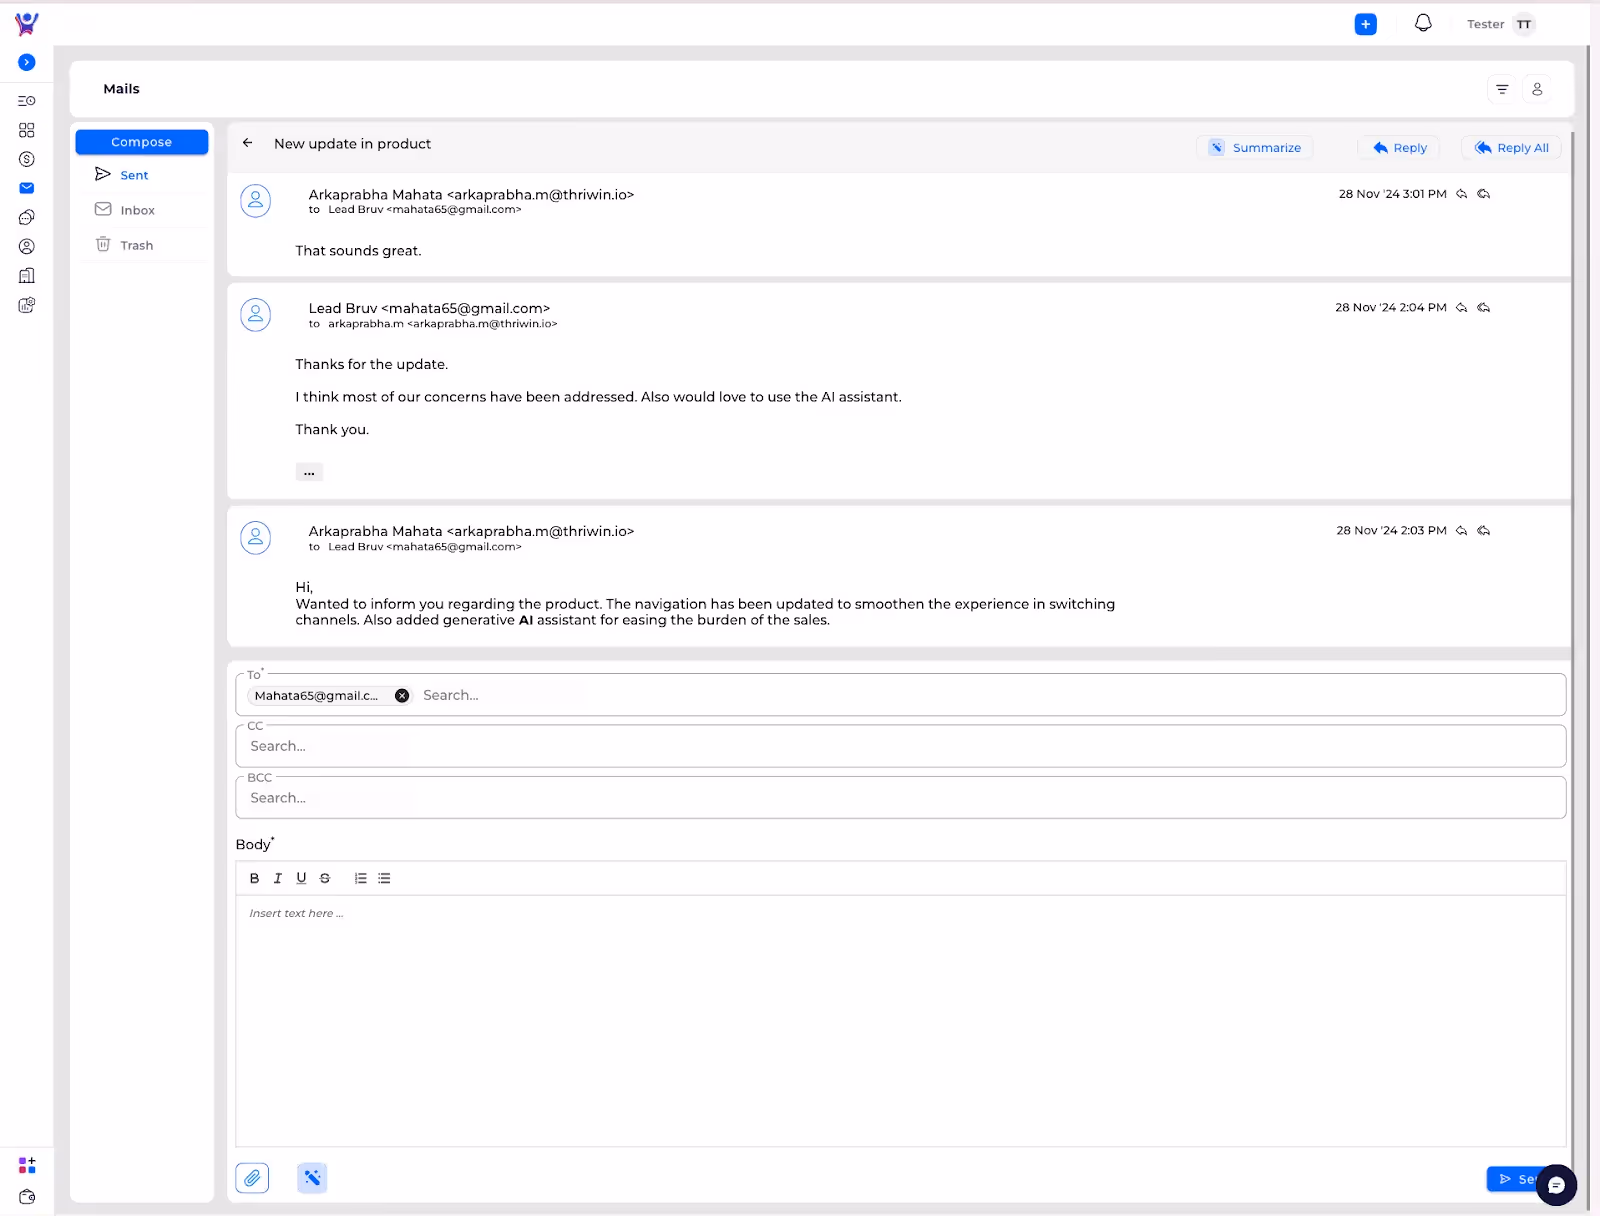
Task: Open the wallet icon at sidebar bottom
Action: click(x=27, y=1197)
